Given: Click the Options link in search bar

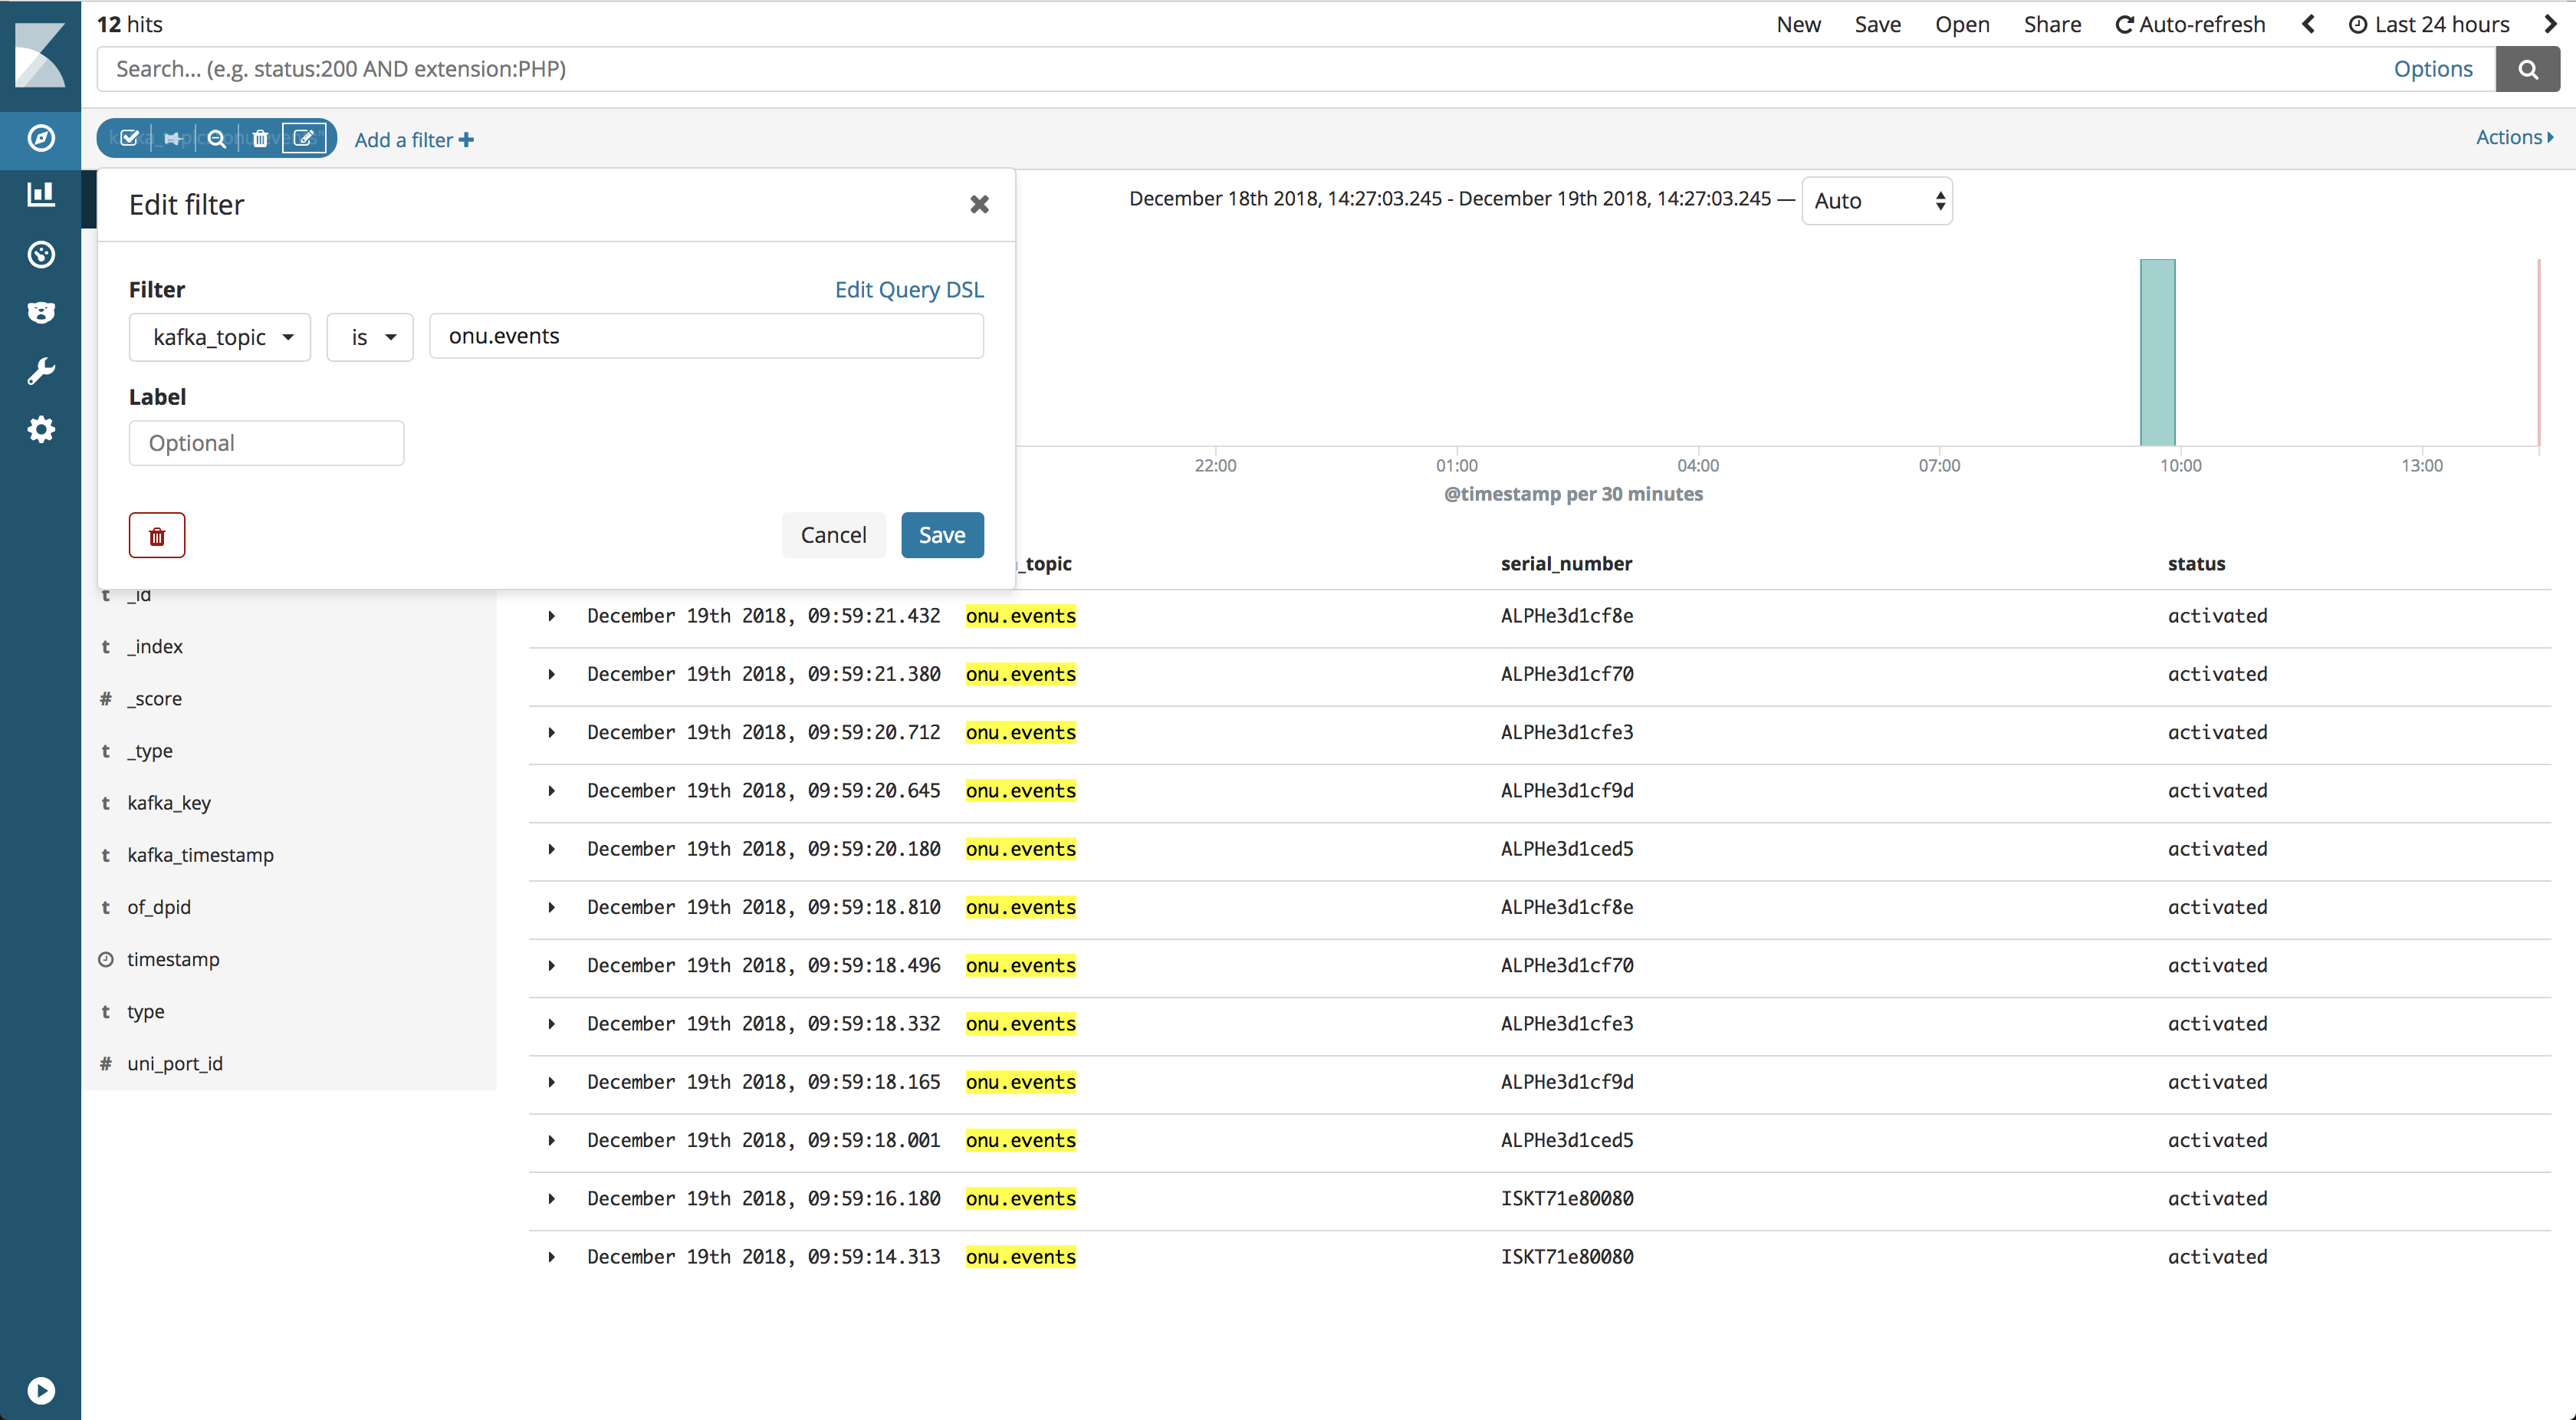Looking at the screenshot, I should tap(2432, 69).
